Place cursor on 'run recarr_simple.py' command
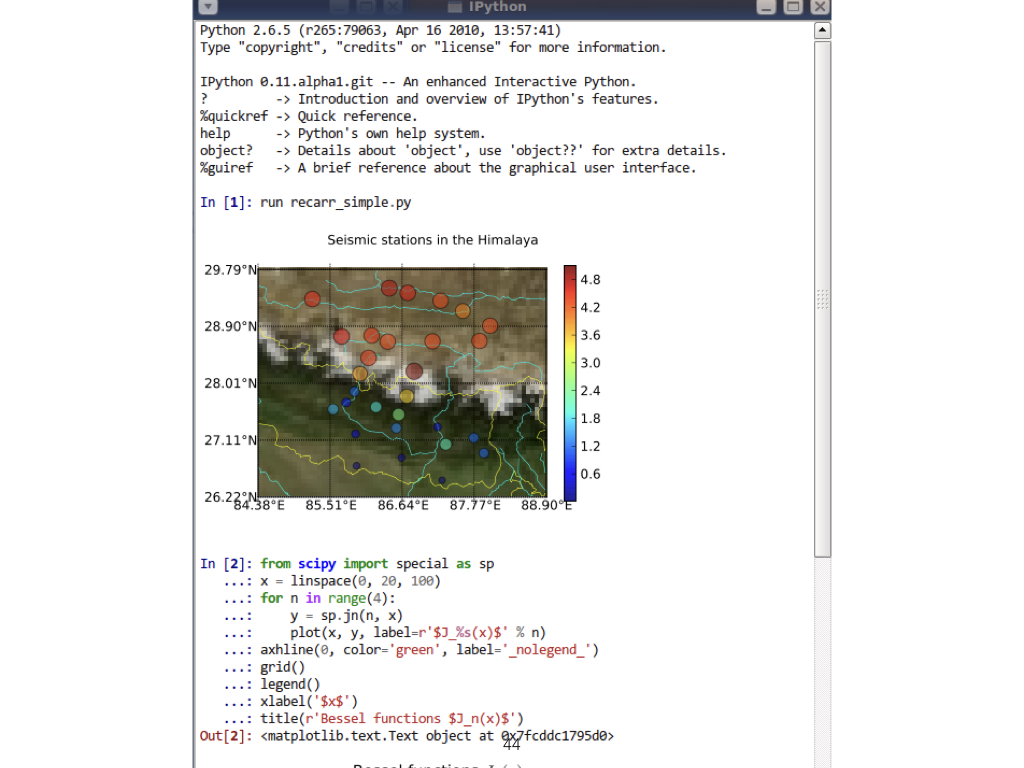This screenshot has width=1024, height=768. click(335, 202)
